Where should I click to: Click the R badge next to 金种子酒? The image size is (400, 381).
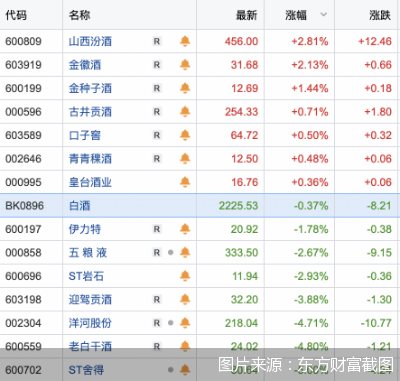coord(157,88)
